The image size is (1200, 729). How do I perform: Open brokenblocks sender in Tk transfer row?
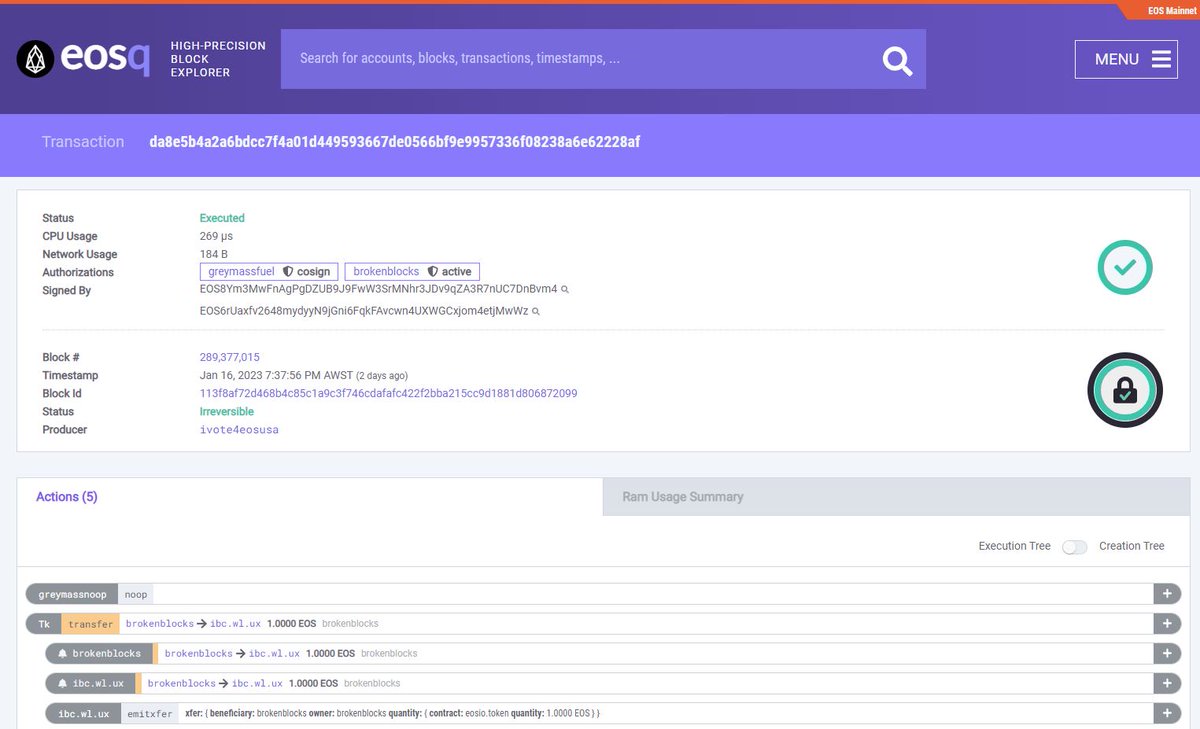pyautogui.click(x=160, y=623)
